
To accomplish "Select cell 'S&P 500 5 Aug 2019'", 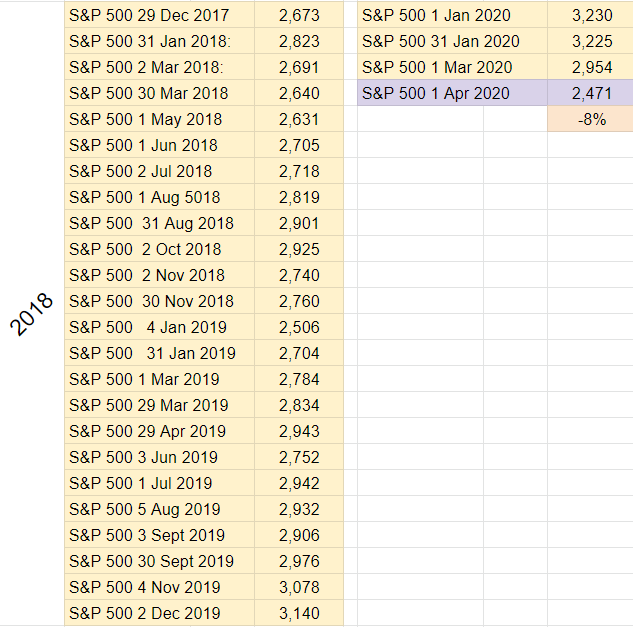I will coord(159,509).
